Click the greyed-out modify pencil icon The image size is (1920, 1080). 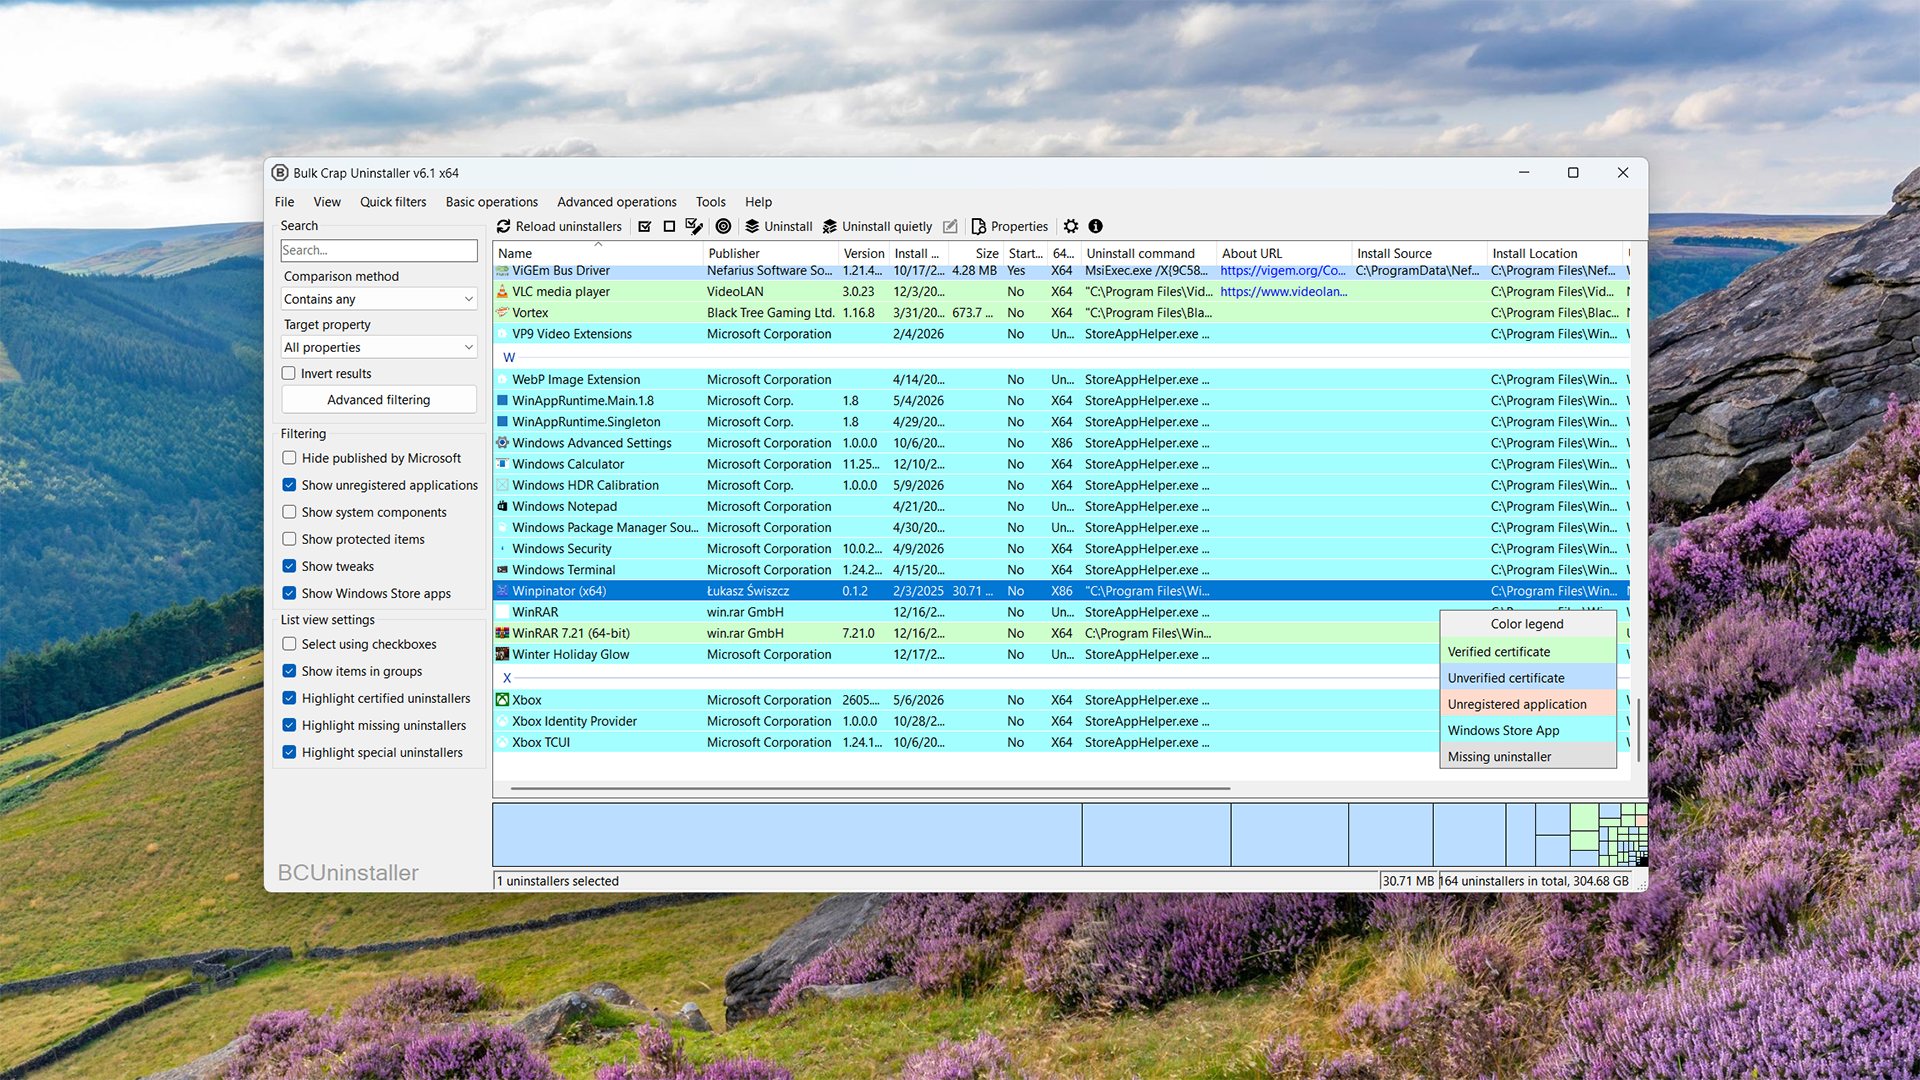click(x=950, y=226)
